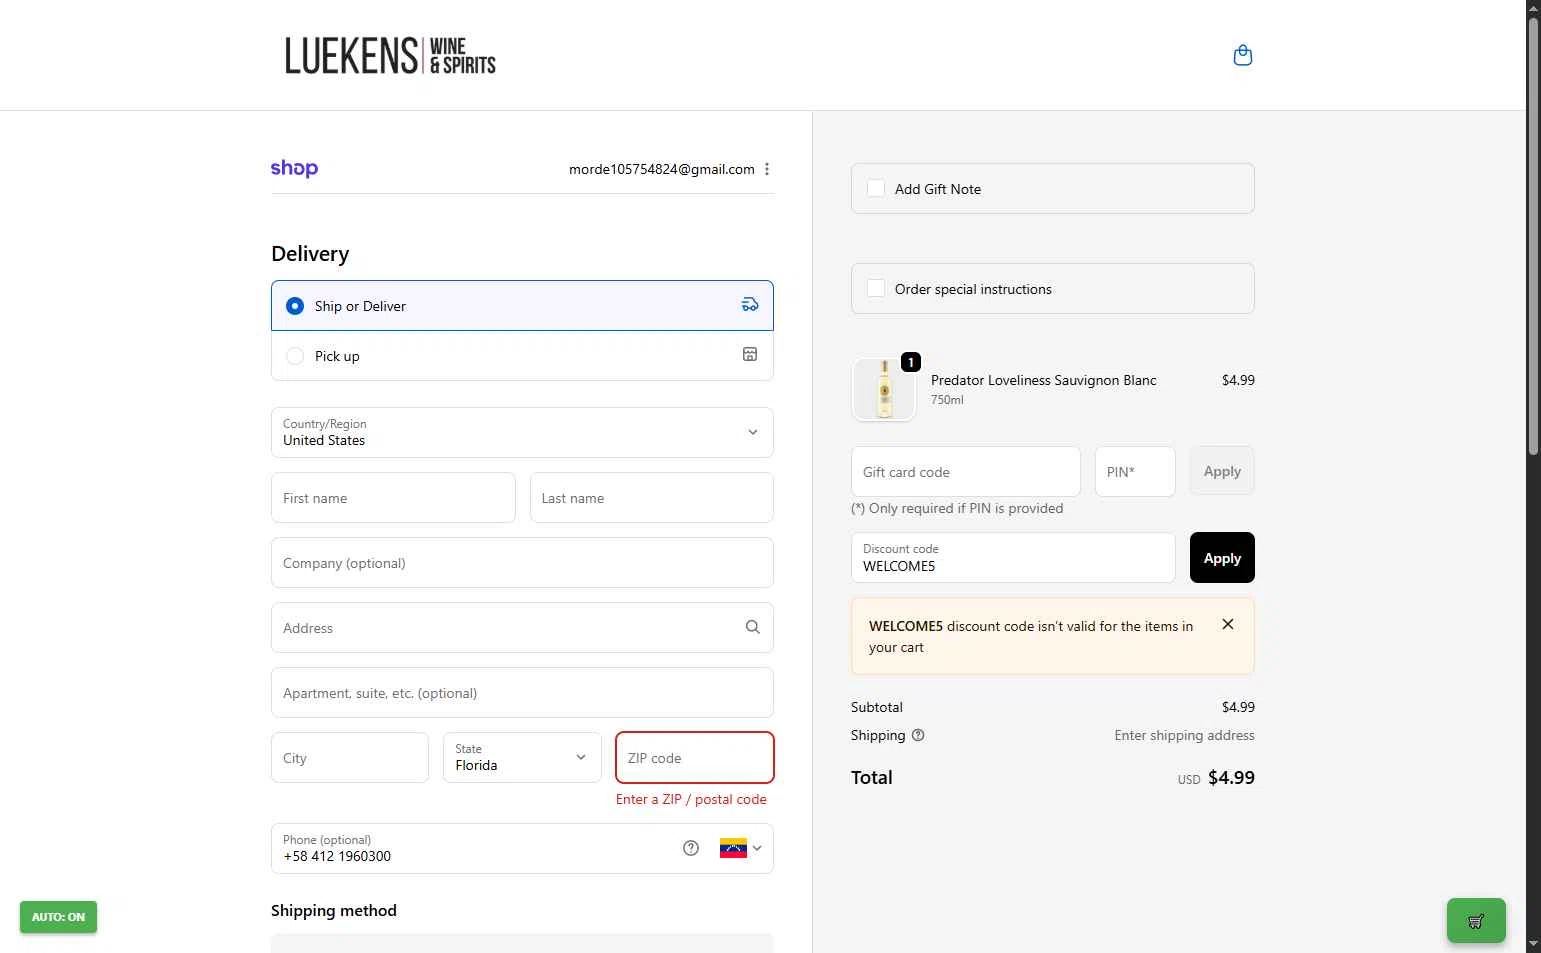Click the Apartment, suite, etc. field

point(522,693)
